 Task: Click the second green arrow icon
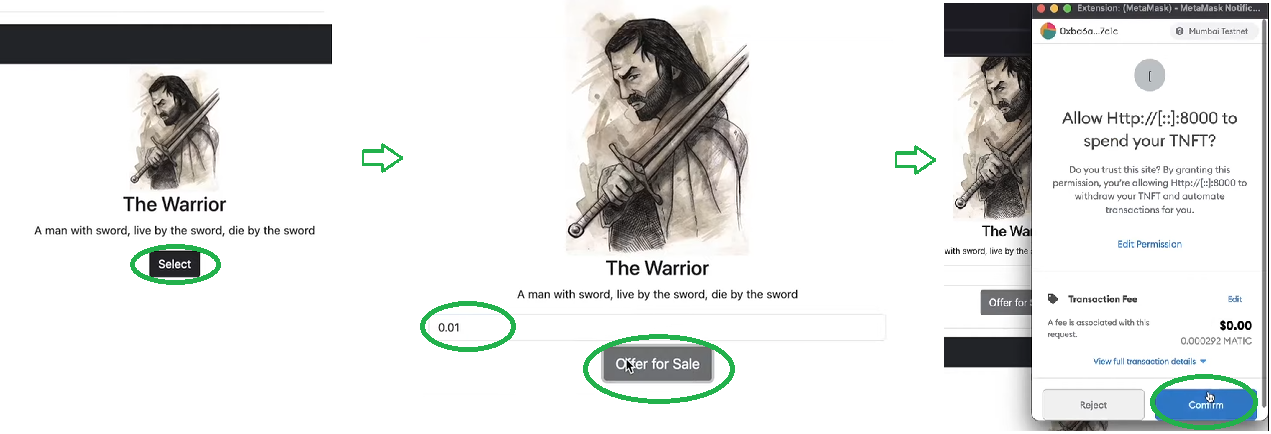(915, 160)
